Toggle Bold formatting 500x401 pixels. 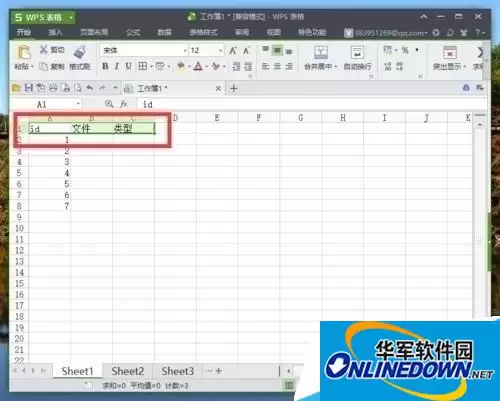[105, 66]
